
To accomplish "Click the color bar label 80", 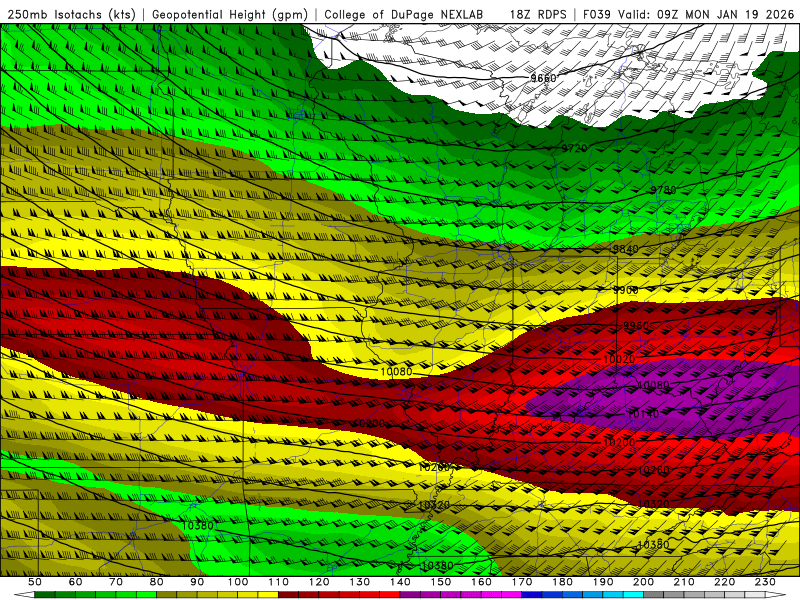I will tap(157, 582).
